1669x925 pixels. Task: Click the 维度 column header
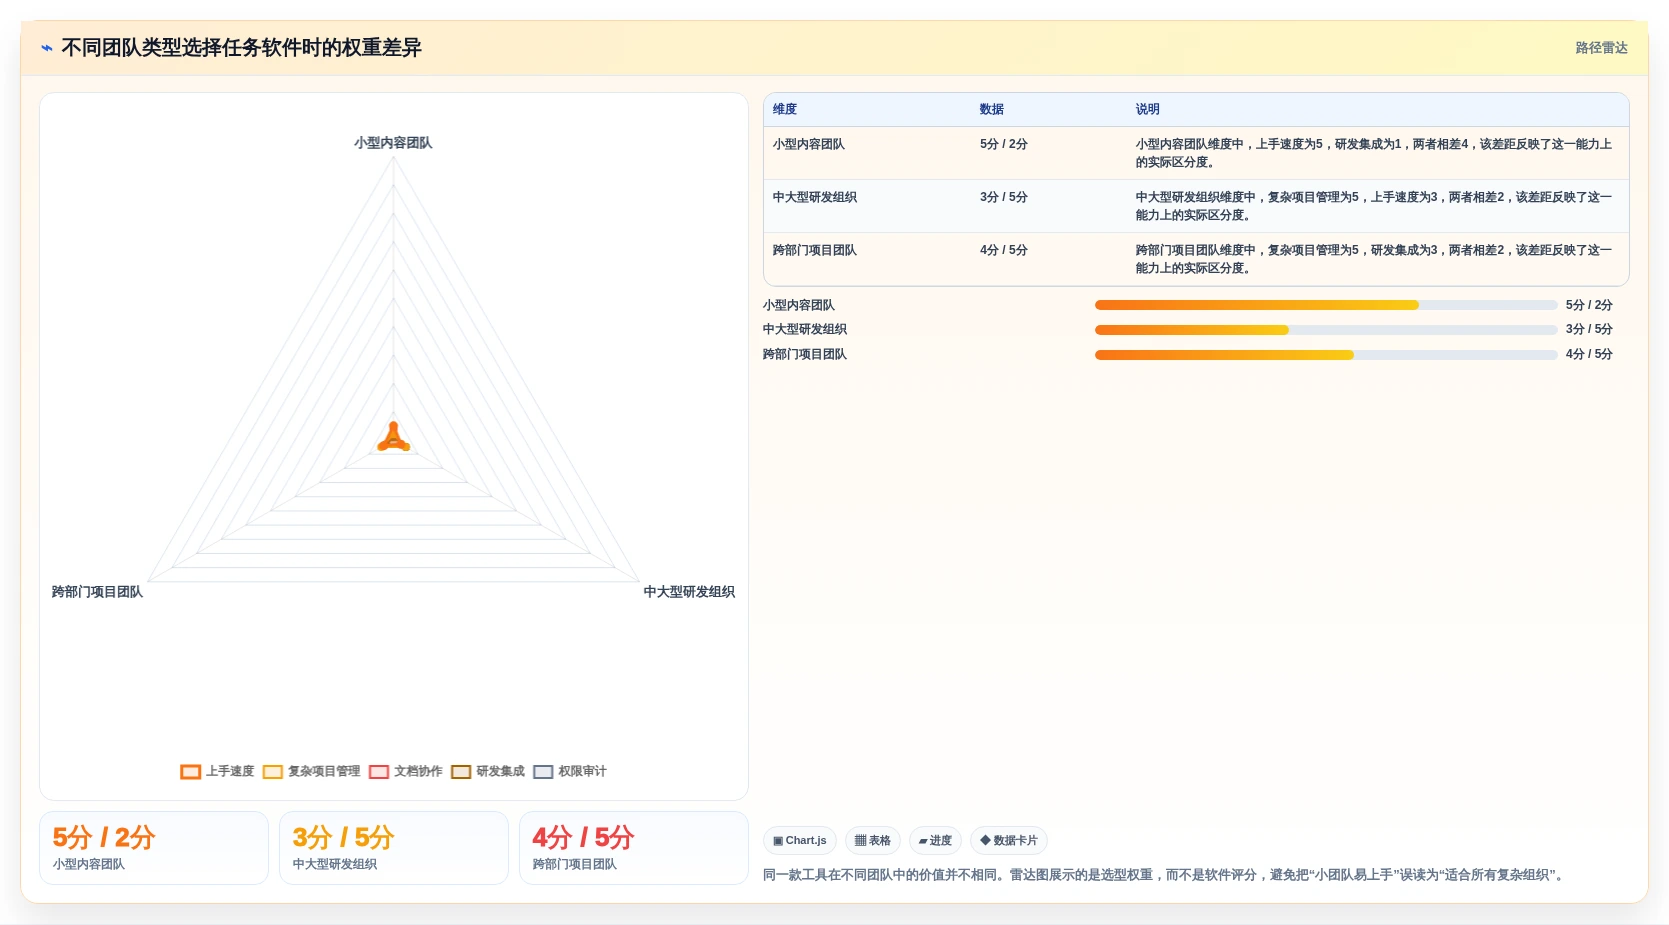785,109
